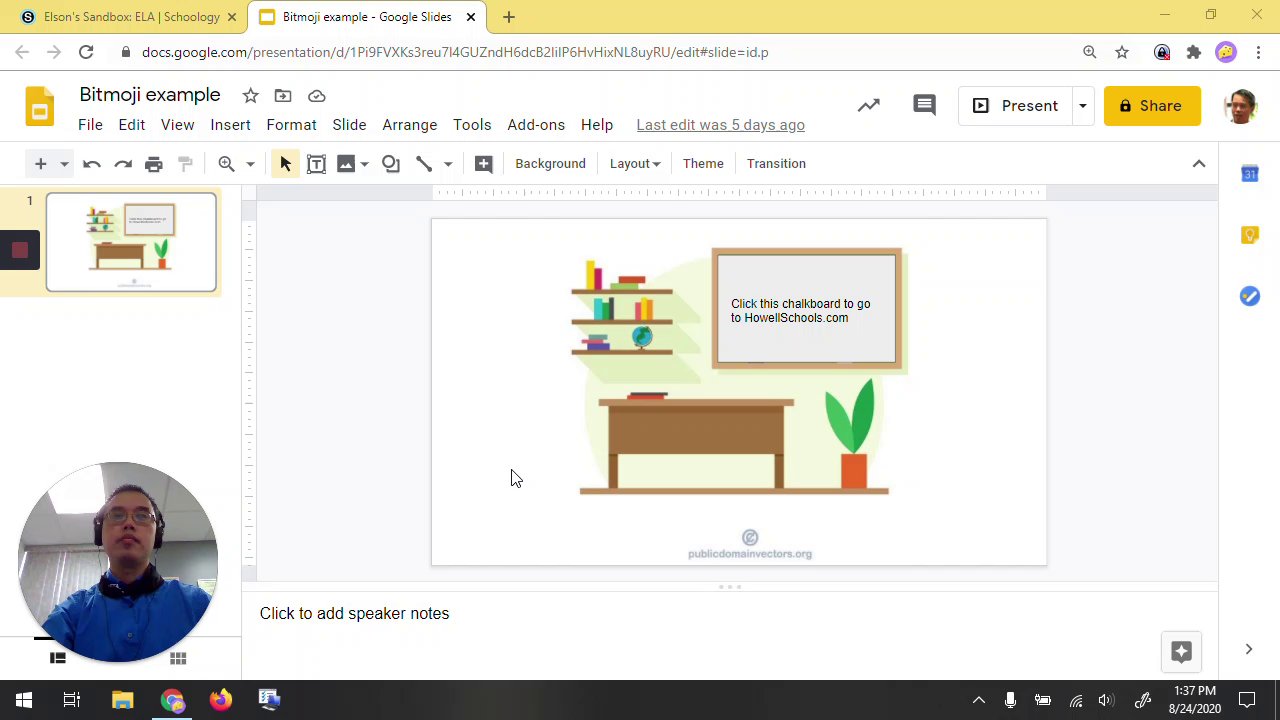
Task: Click the Share button
Action: coord(1152,106)
